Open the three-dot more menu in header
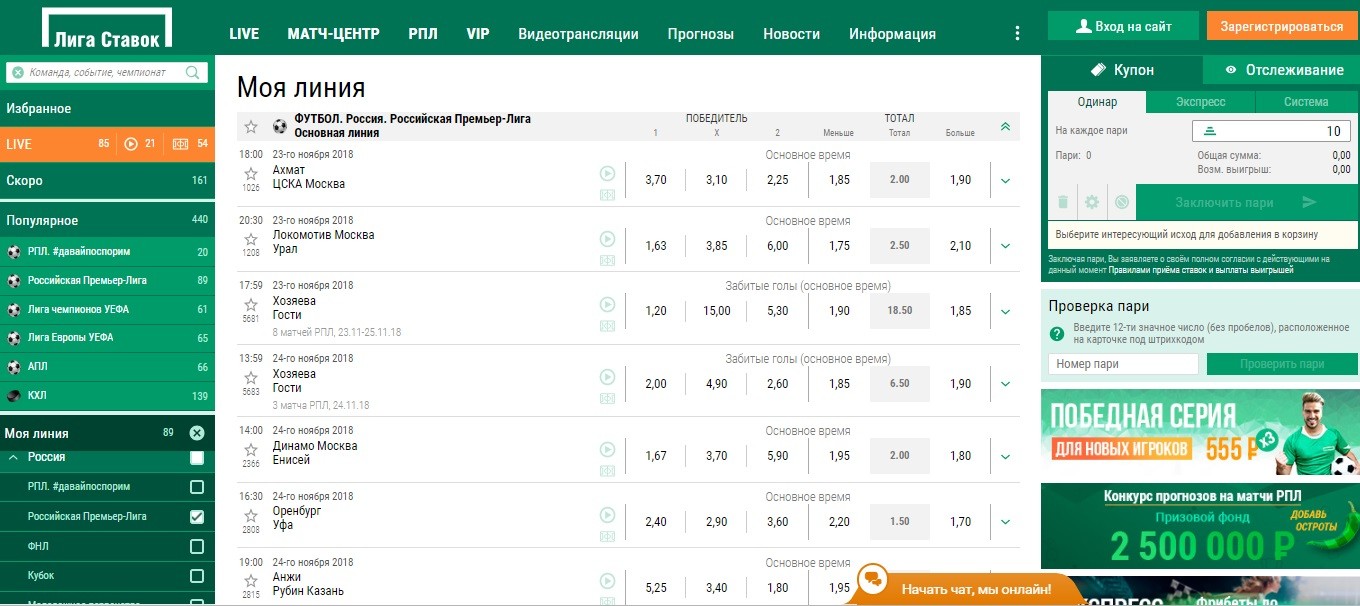This screenshot has width=1360, height=606. coord(1017,33)
